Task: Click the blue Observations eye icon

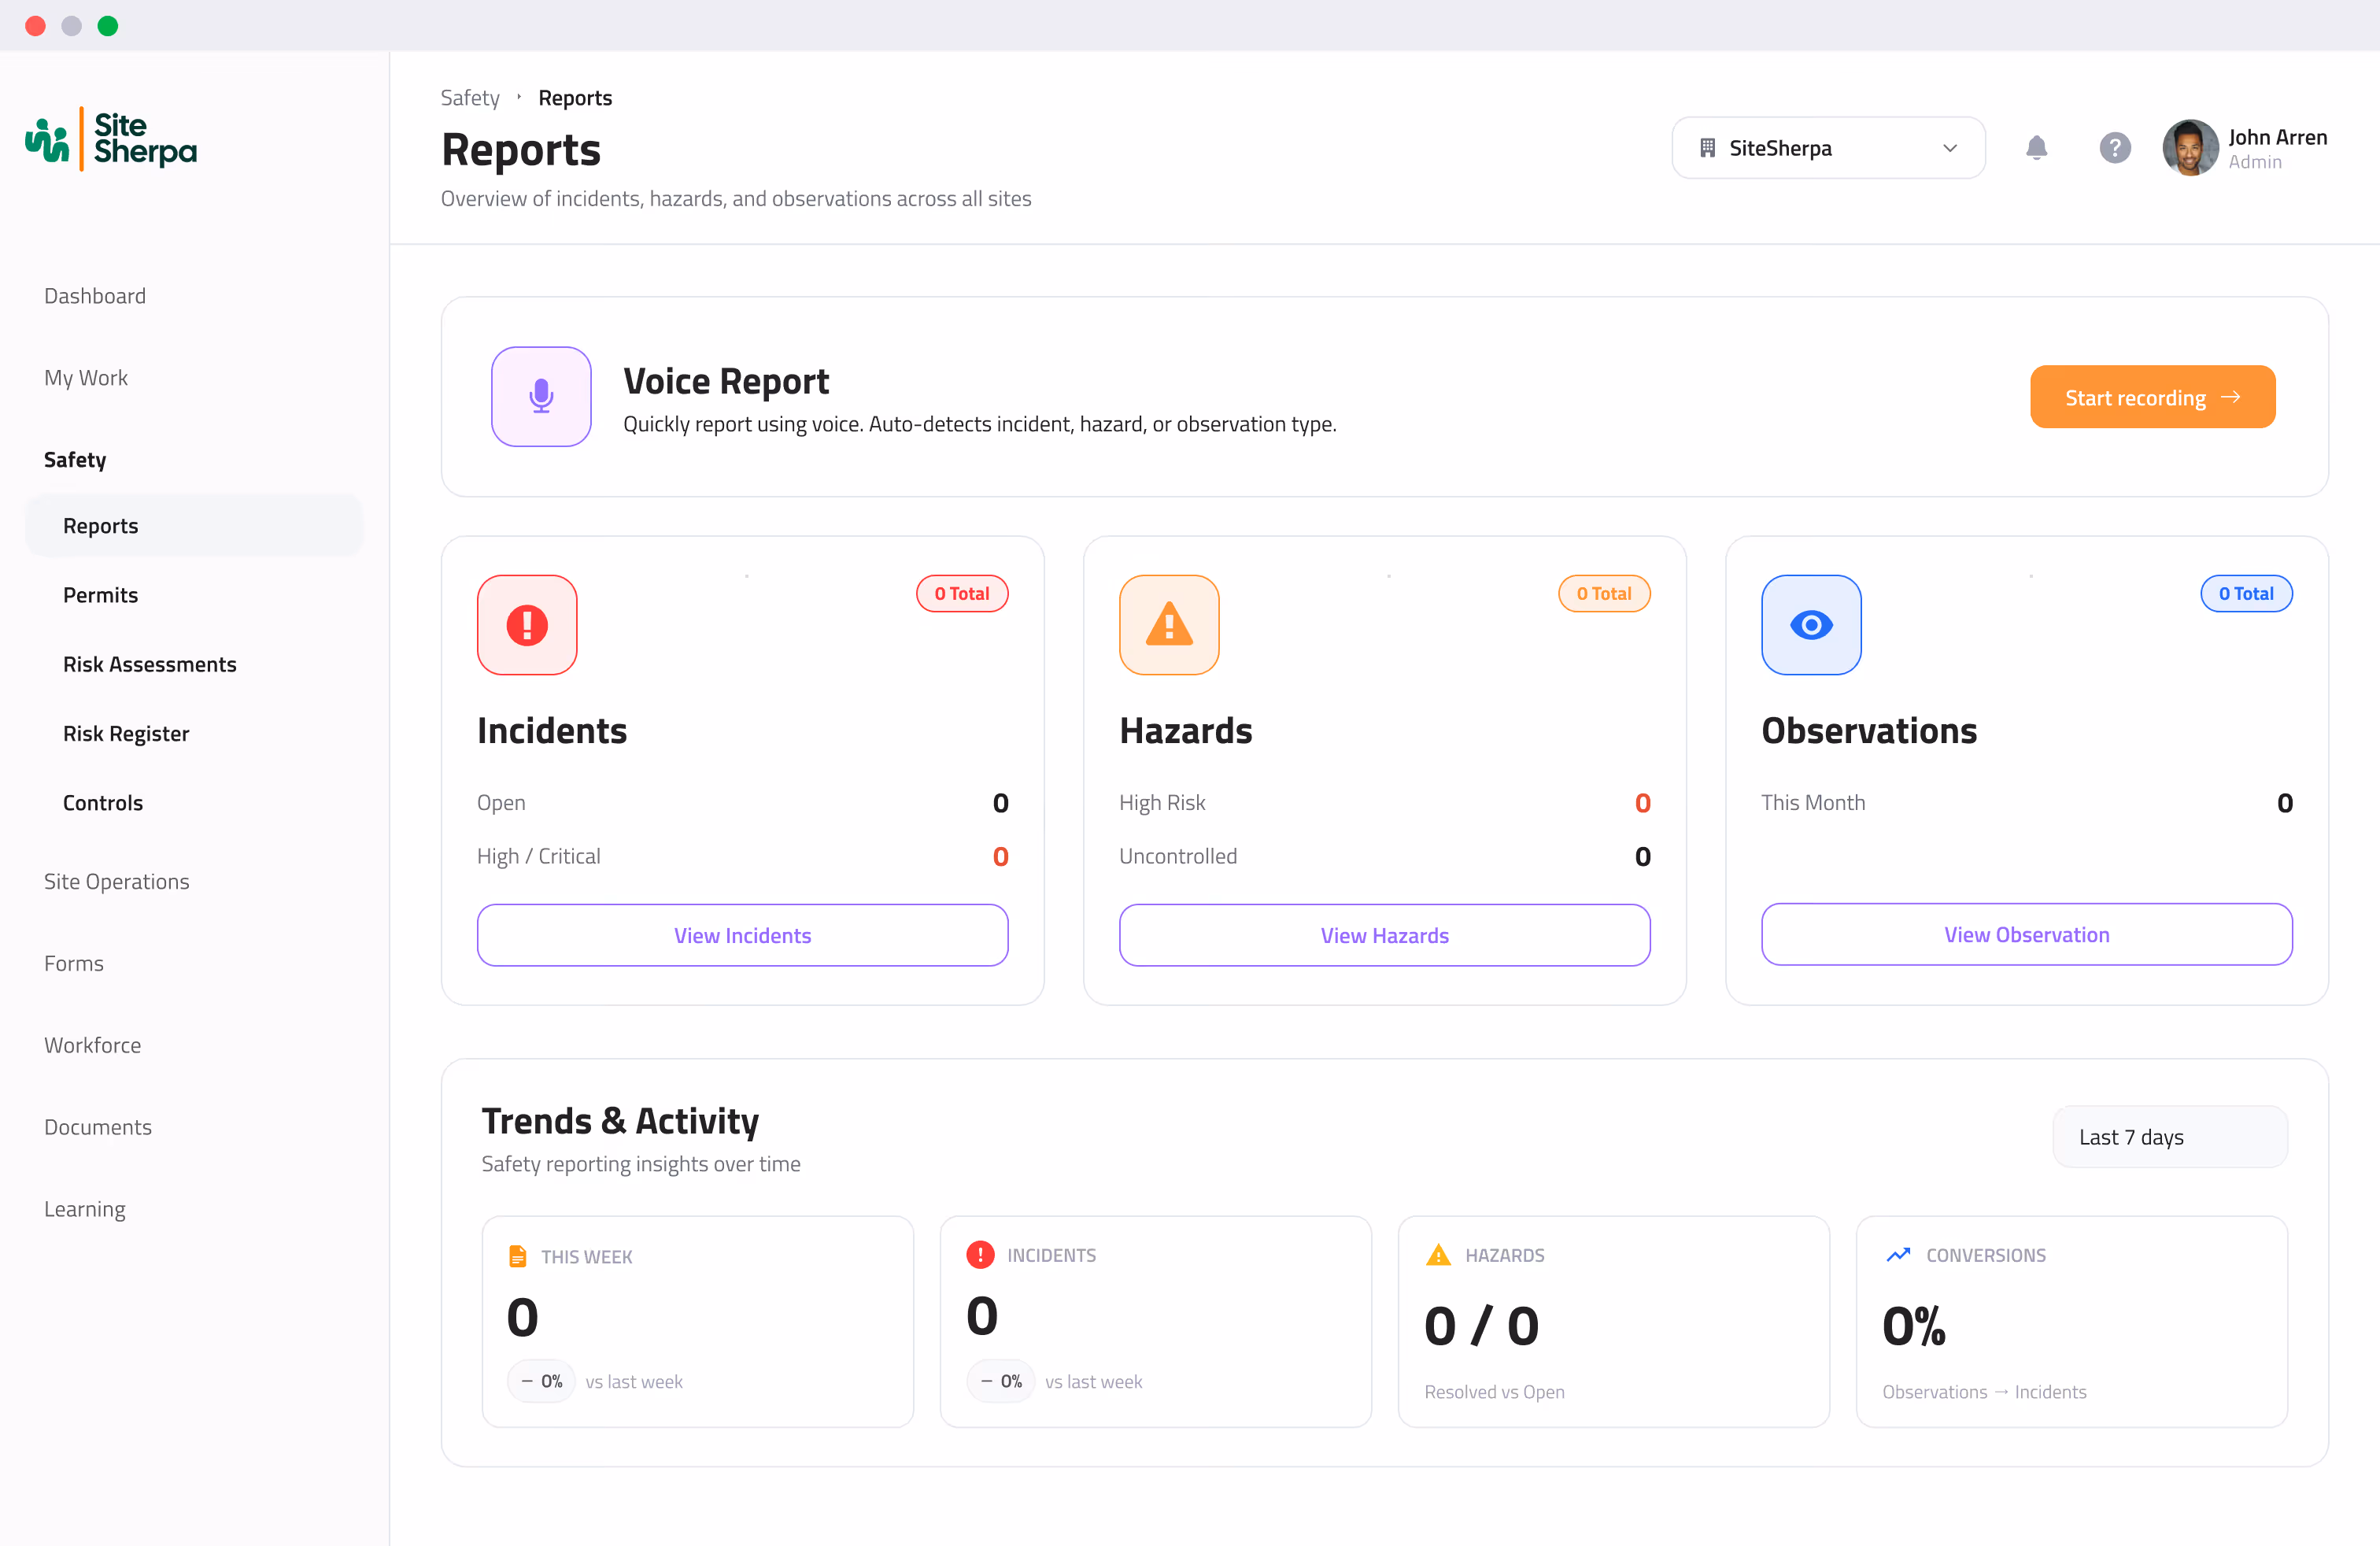Action: pyautogui.click(x=1811, y=625)
